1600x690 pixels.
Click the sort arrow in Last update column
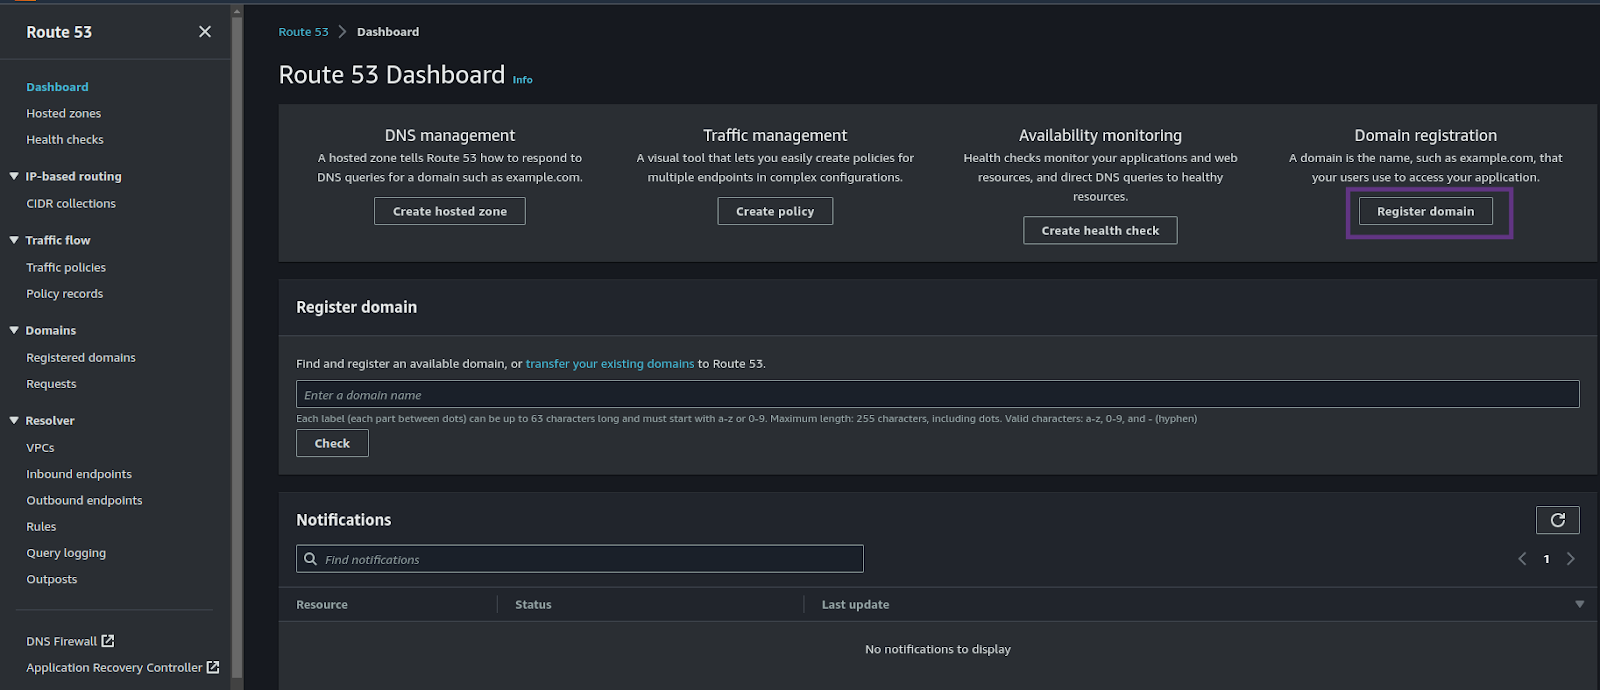[x=1580, y=604]
